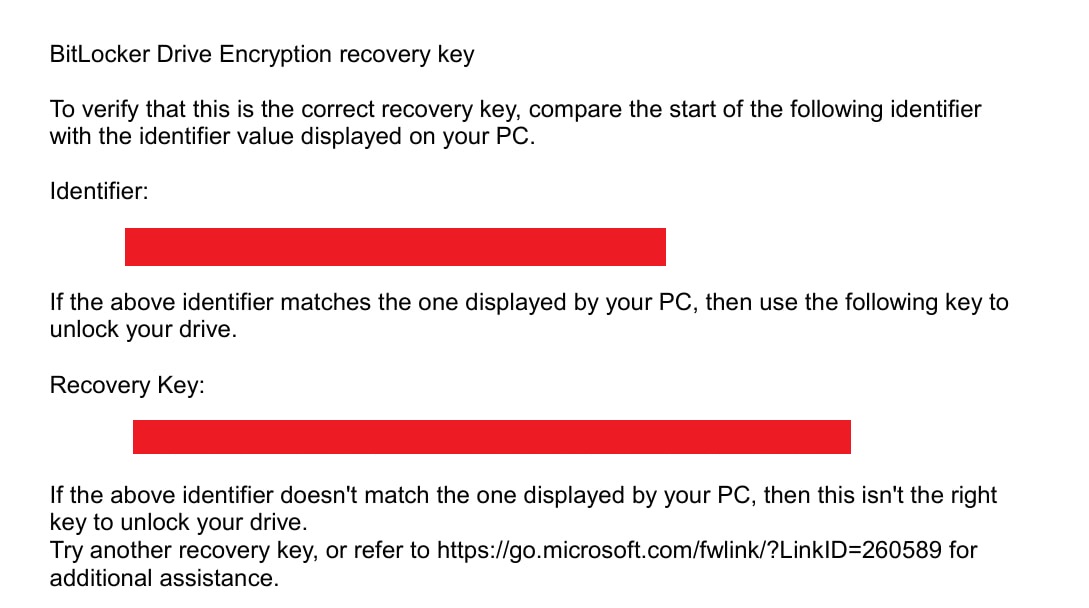
Task: Click the line "with the identifier value displayed"
Action: click(293, 137)
